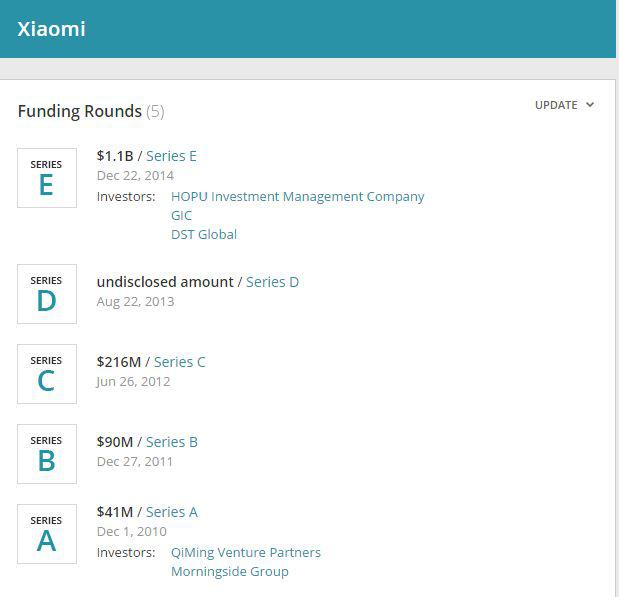
Task: Open Morningside Group investor link
Action: coord(229,572)
